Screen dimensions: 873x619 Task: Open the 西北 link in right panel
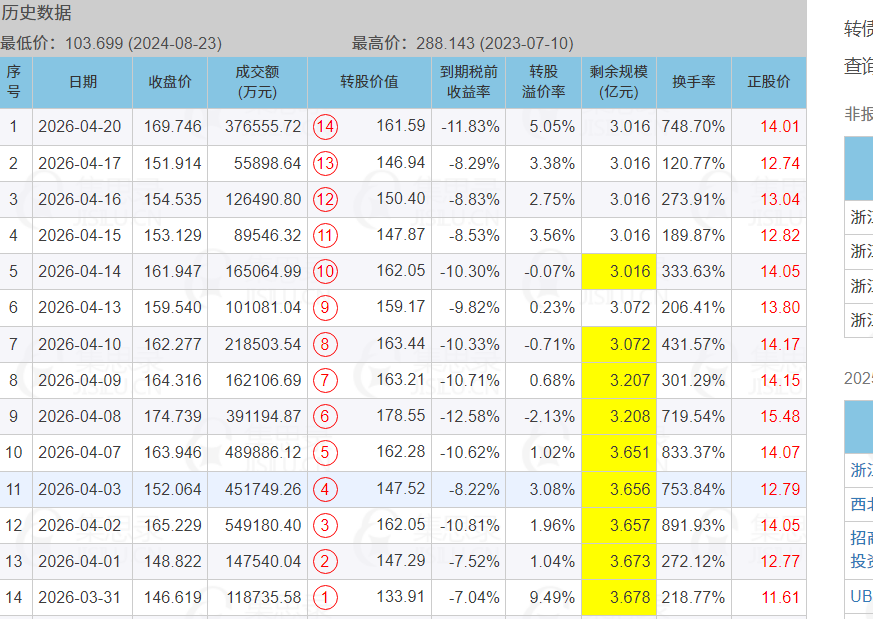click(x=861, y=505)
